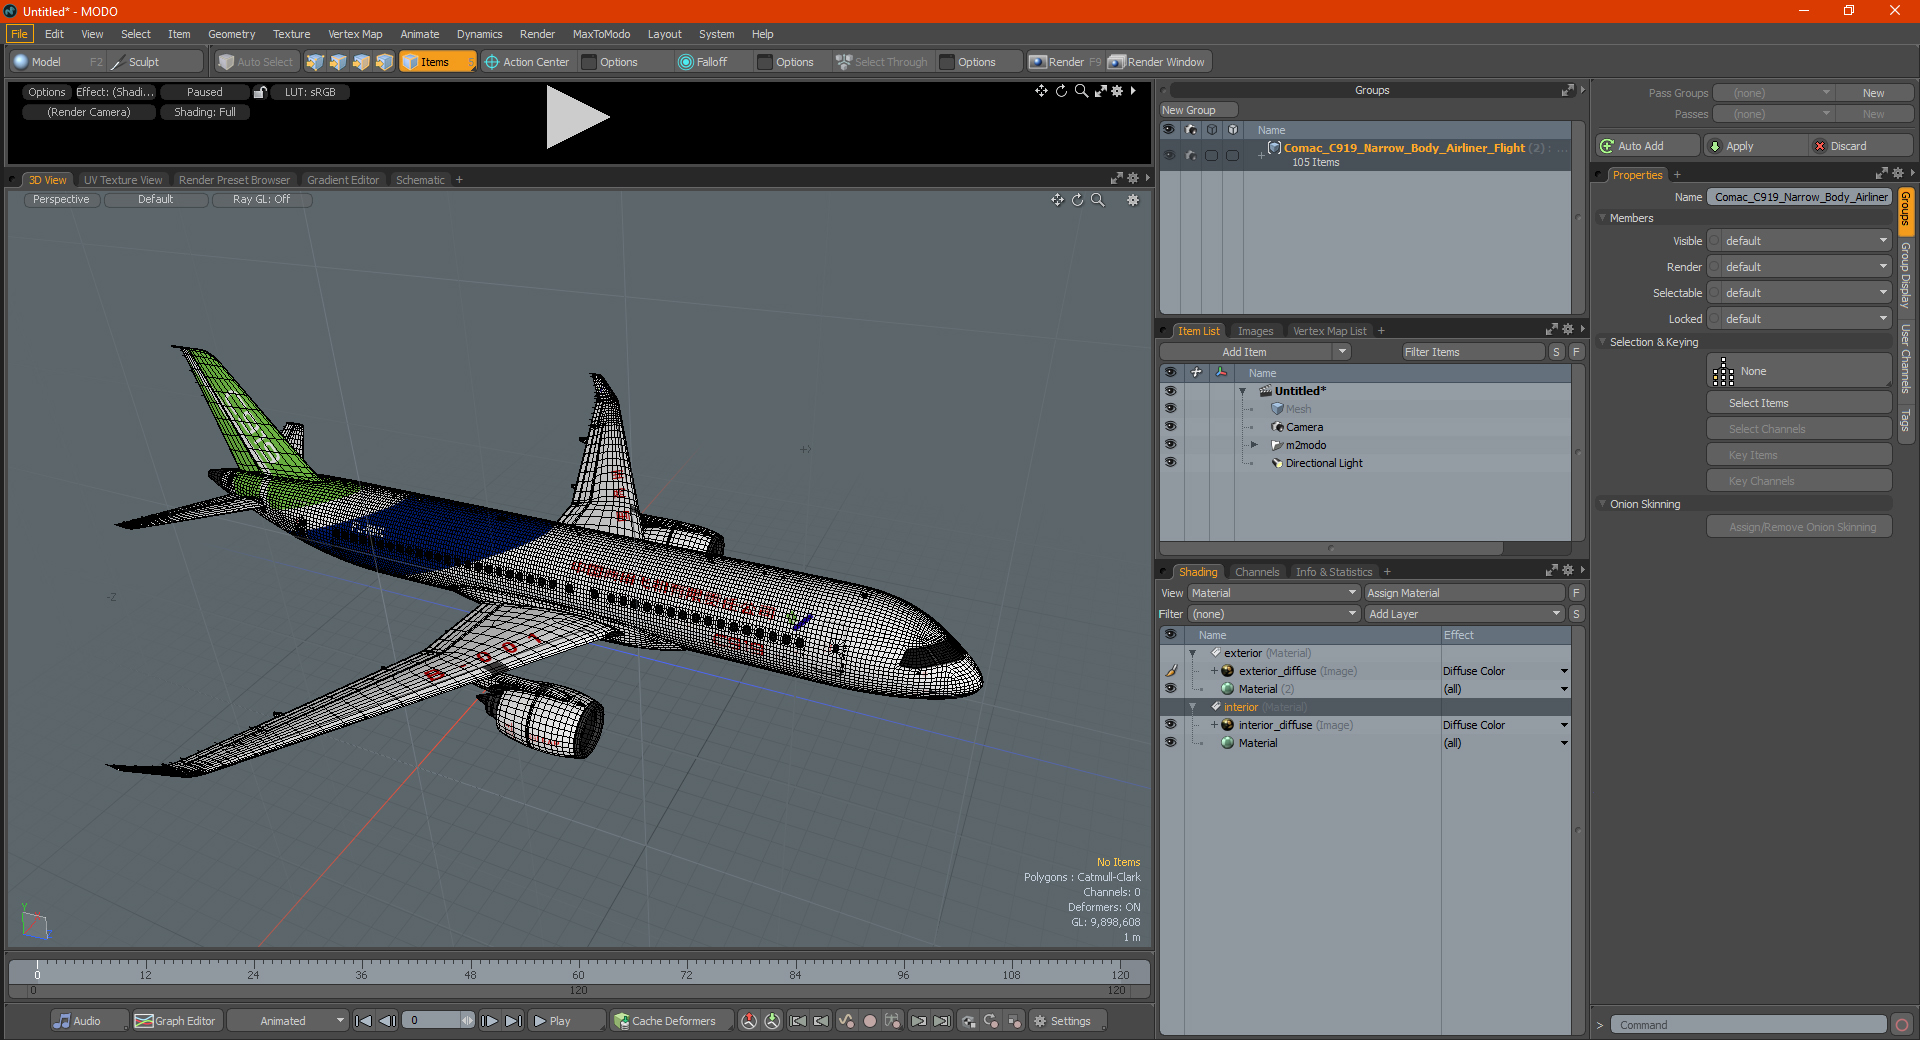Toggle the render preview lock icon
Image resolution: width=1920 pixels, height=1040 pixels.
pyautogui.click(x=260, y=92)
